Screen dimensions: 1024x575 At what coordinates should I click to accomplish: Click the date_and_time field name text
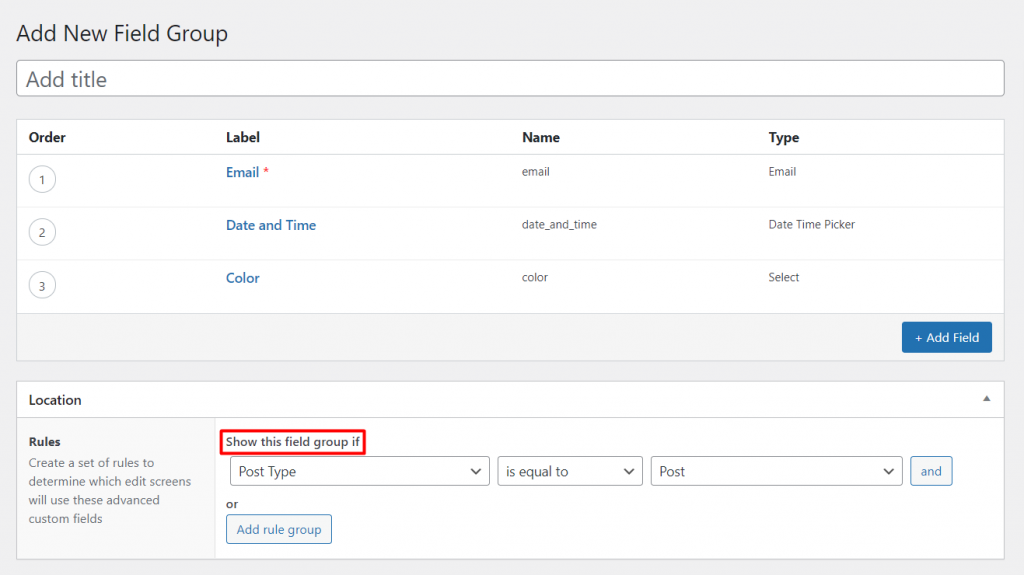click(x=559, y=225)
